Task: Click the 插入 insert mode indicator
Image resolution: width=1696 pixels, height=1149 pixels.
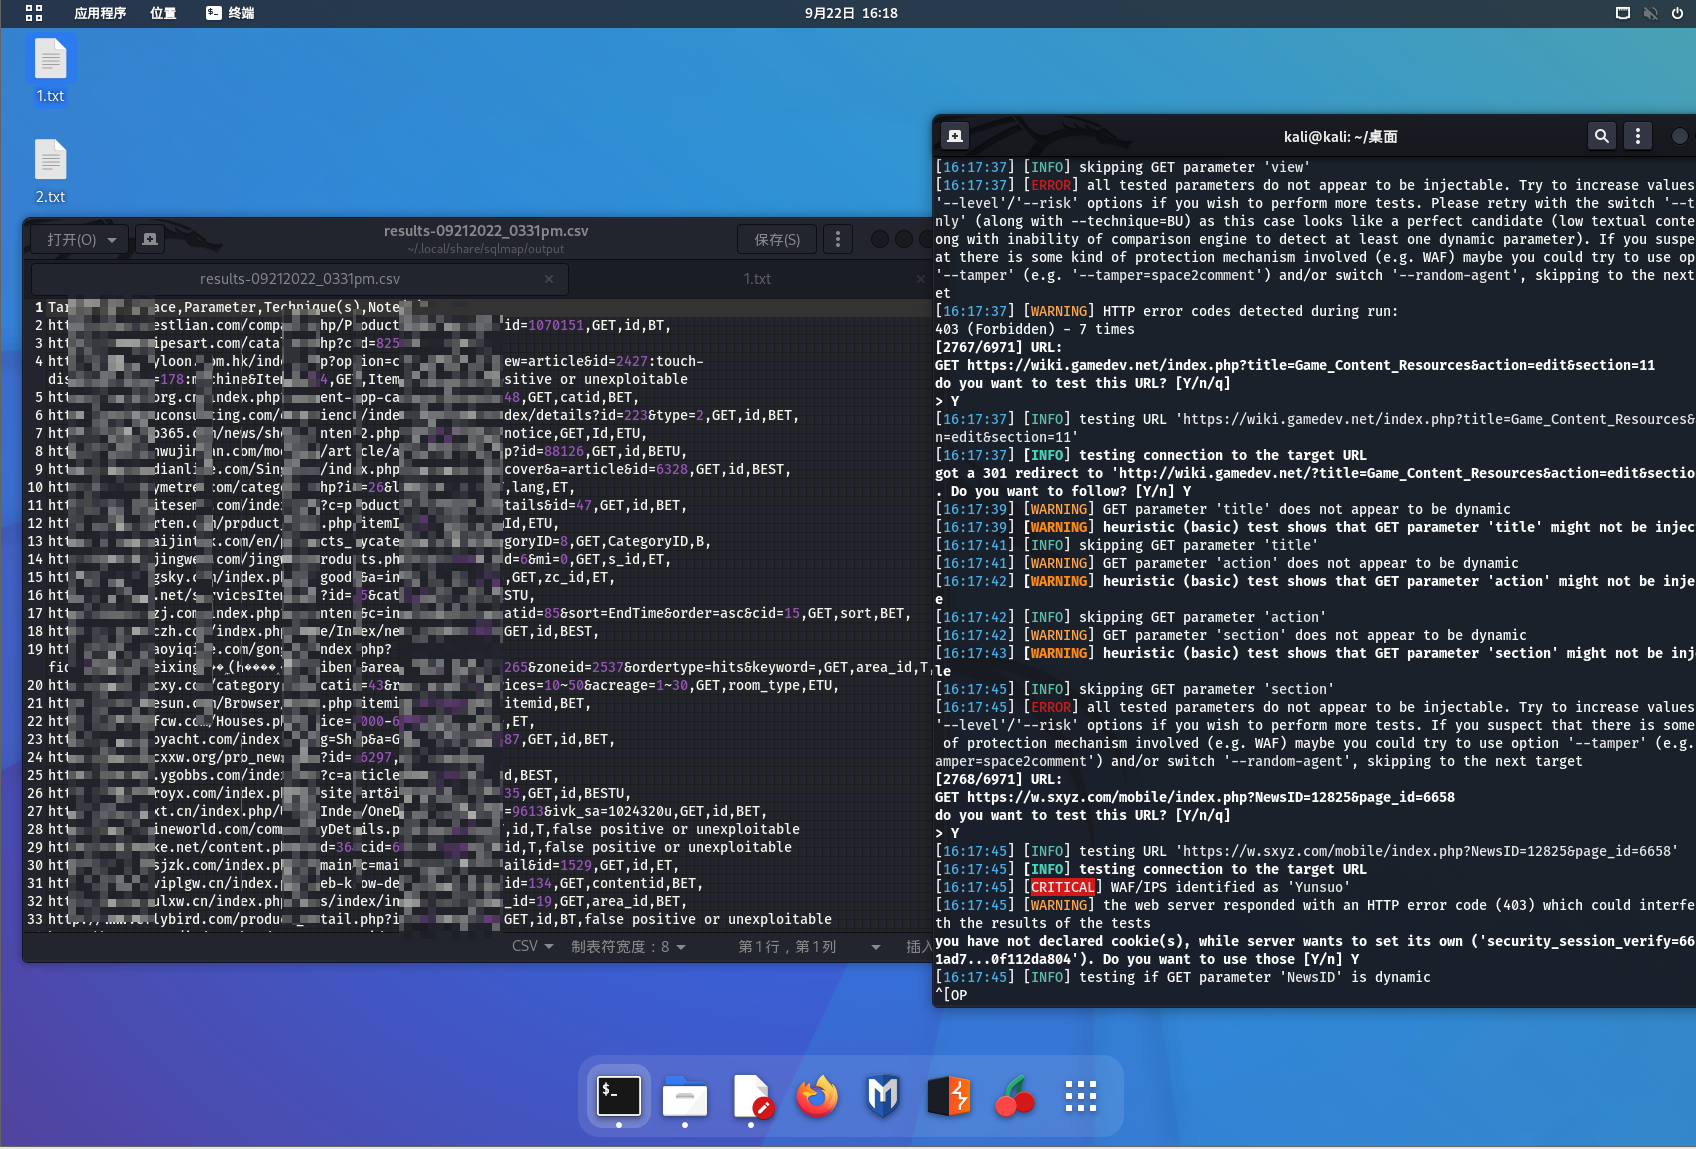Action: coord(918,946)
